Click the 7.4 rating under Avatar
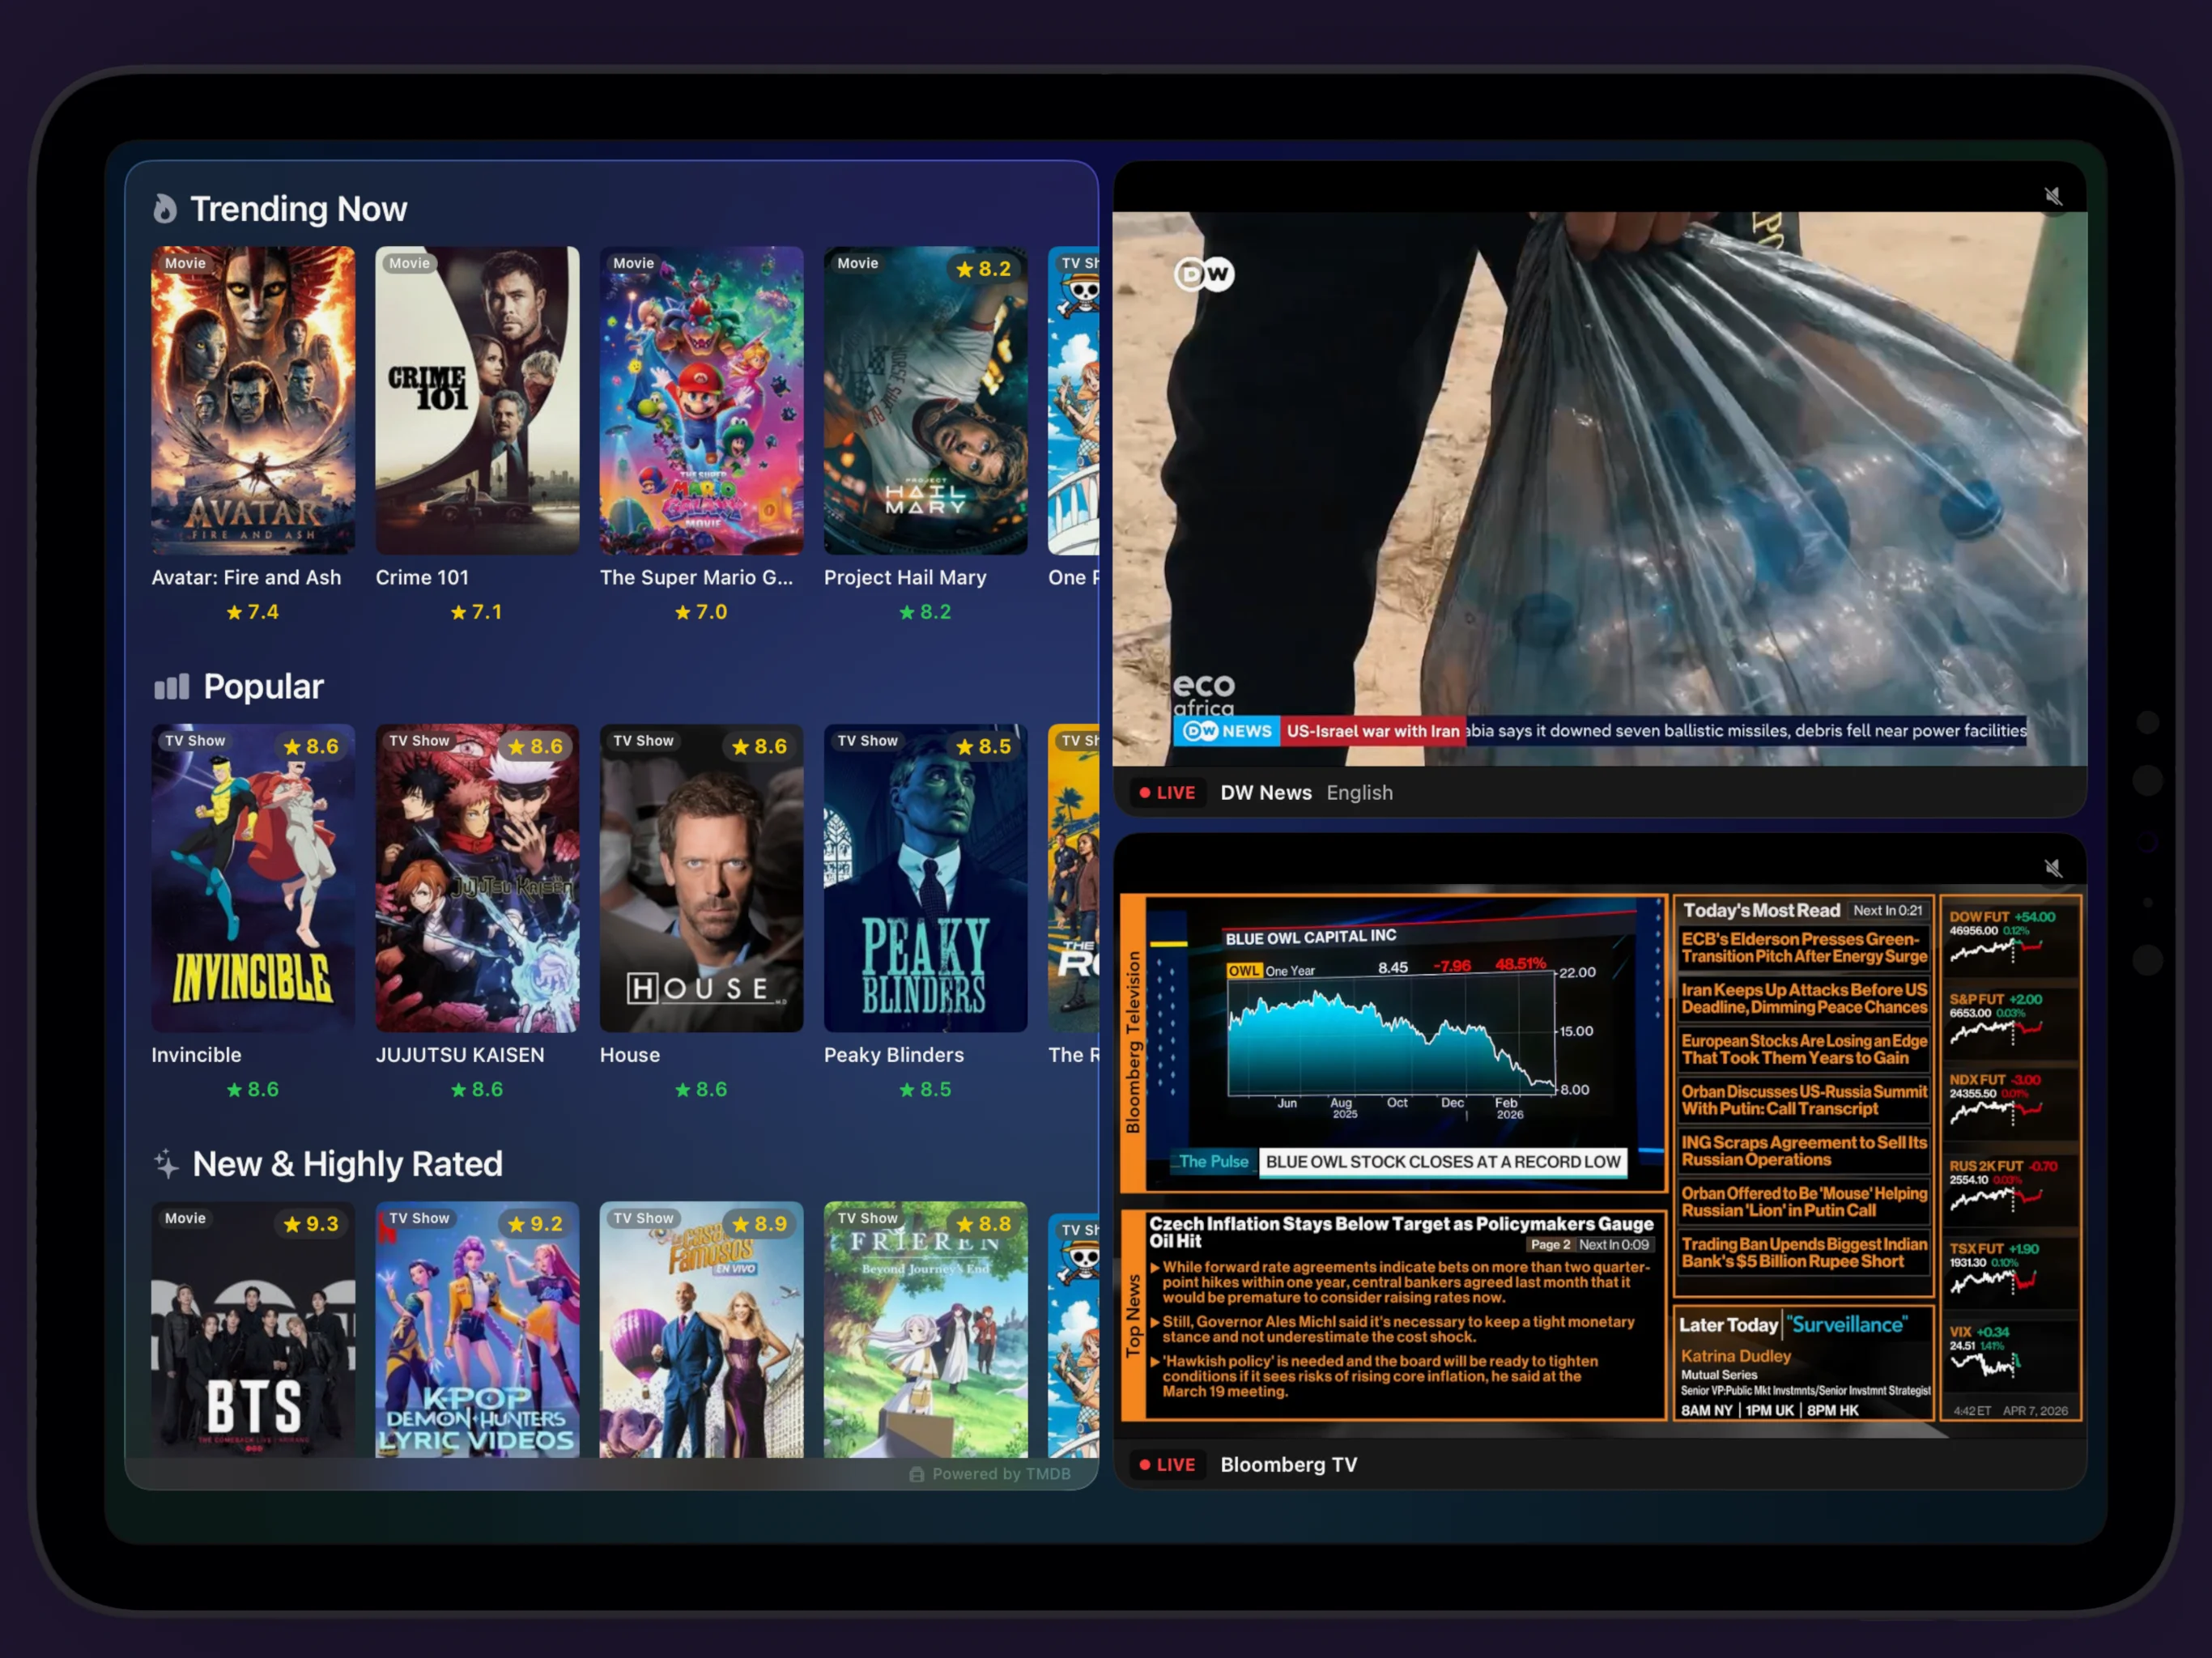 pyautogui.click(x=253, y=612)
